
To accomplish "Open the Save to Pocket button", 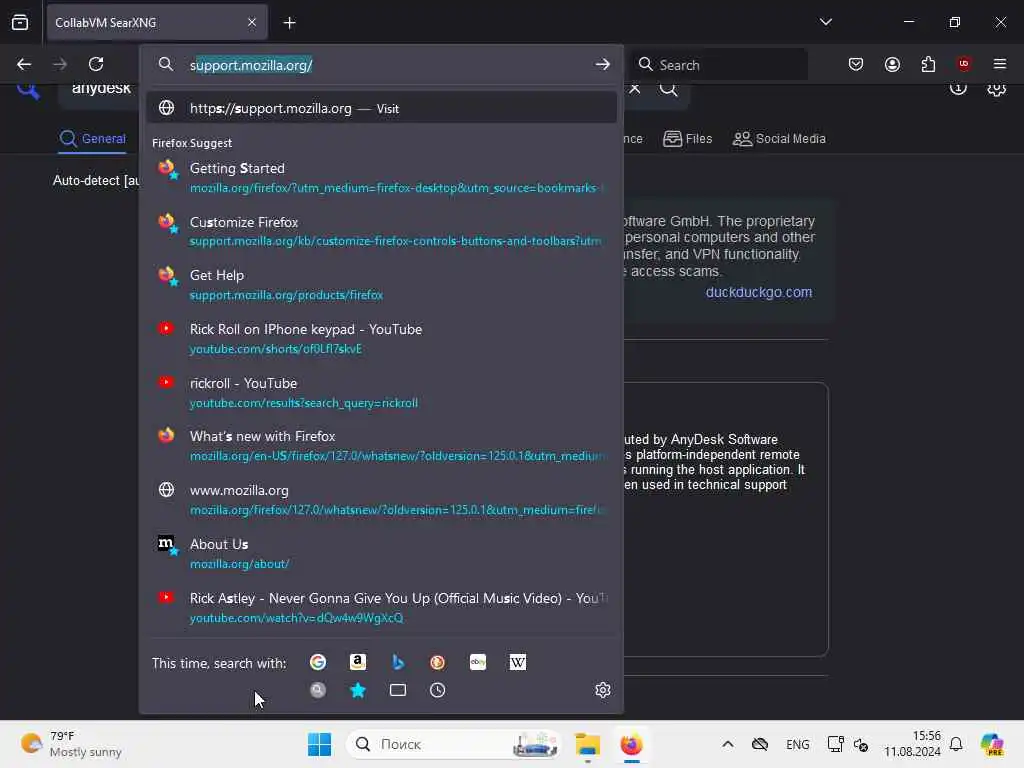I will click(x=856, y=64).
